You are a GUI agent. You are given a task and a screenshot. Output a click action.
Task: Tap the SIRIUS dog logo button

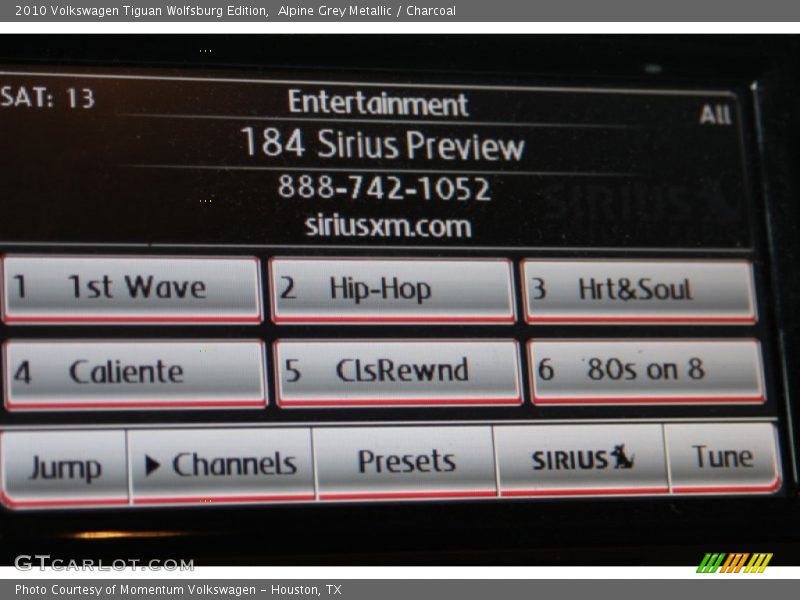[x=582, y=460]
